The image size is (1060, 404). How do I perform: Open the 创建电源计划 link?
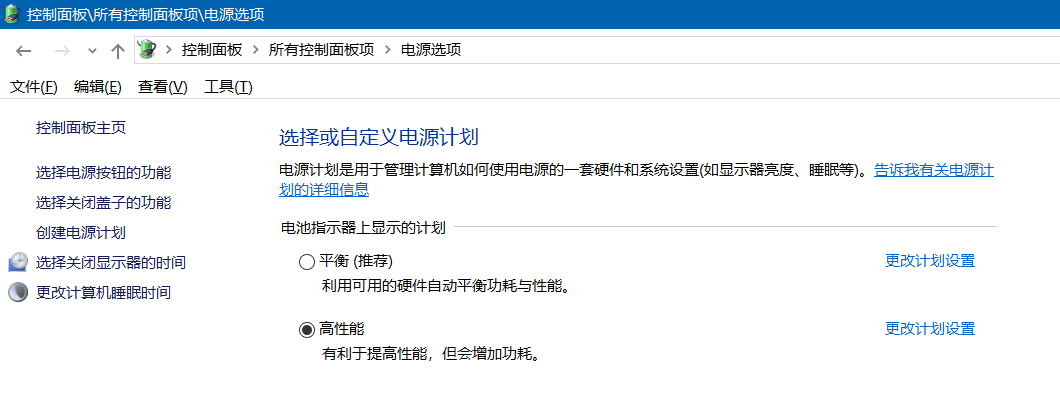click(81, 232)
